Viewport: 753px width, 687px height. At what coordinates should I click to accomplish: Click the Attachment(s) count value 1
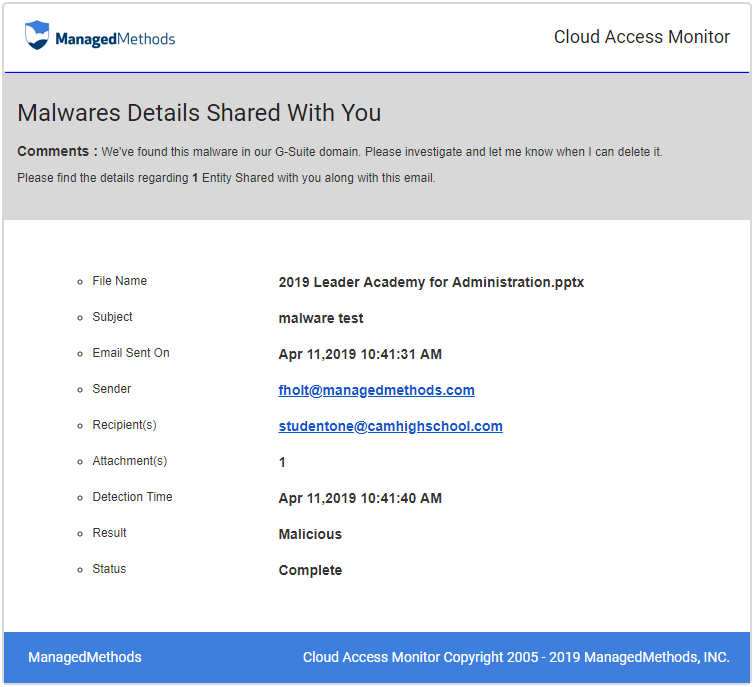pyautogui.click(x=282, y=462)
